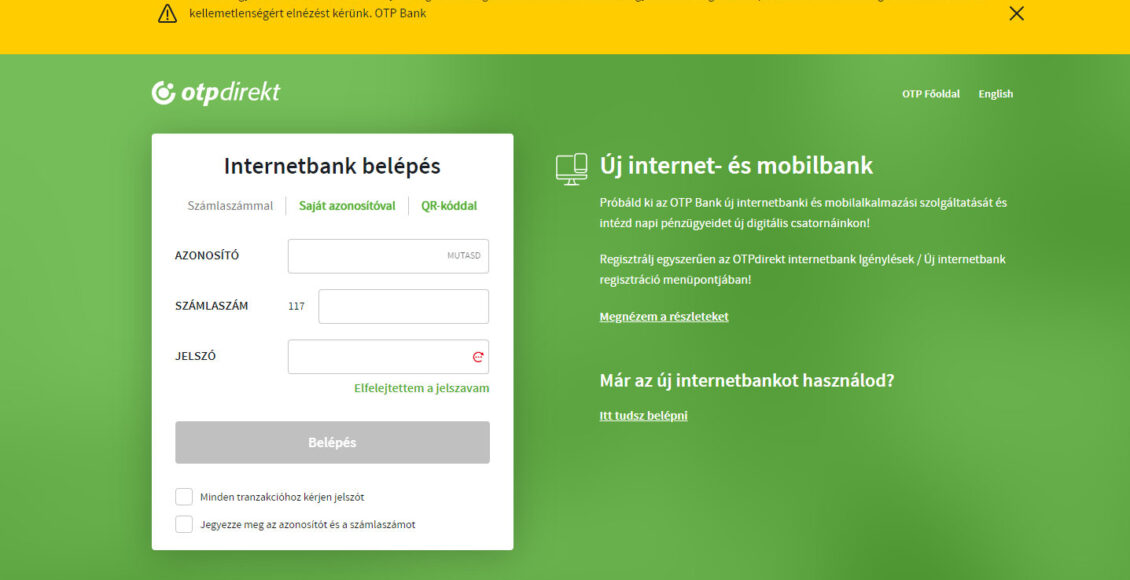Focus the Számlaszám input field

click(404, 306)
